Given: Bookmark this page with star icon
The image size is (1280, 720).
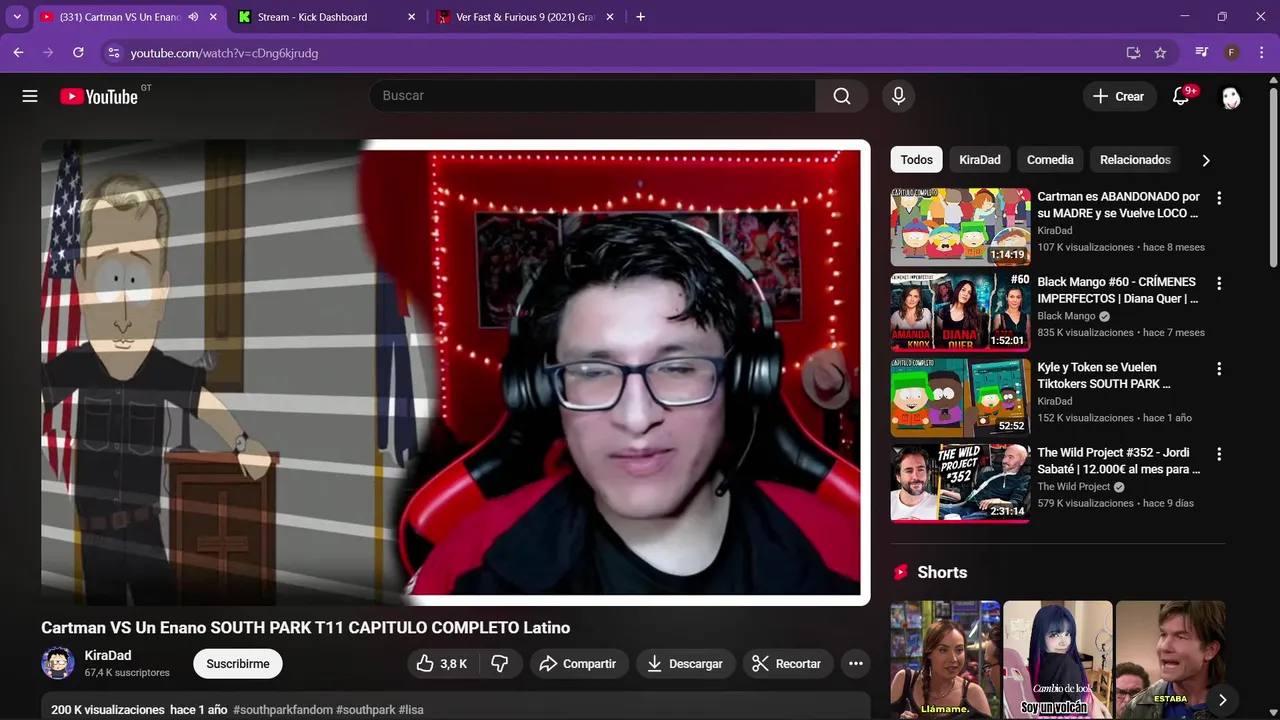Looking at the screenshot, I should pyautogui.click(x=1160, y=53).
